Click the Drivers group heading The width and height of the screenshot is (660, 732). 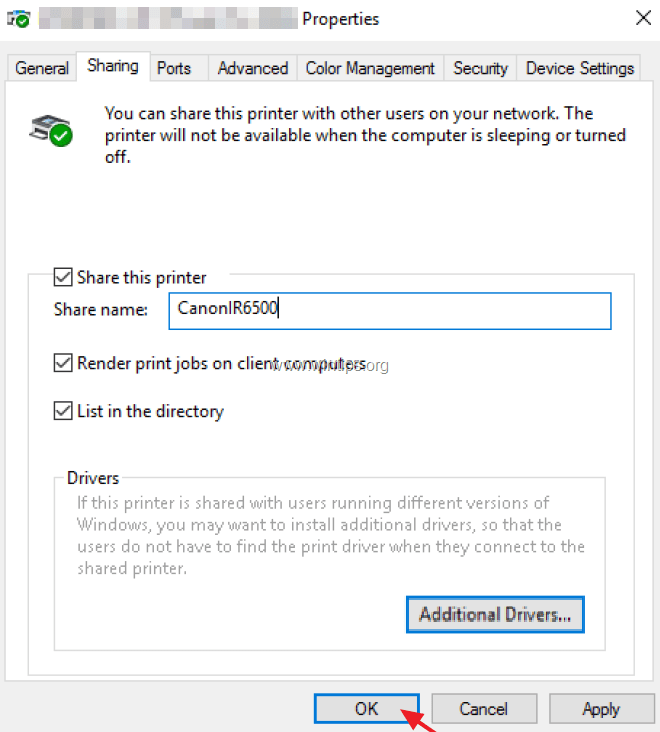point(93,478)
